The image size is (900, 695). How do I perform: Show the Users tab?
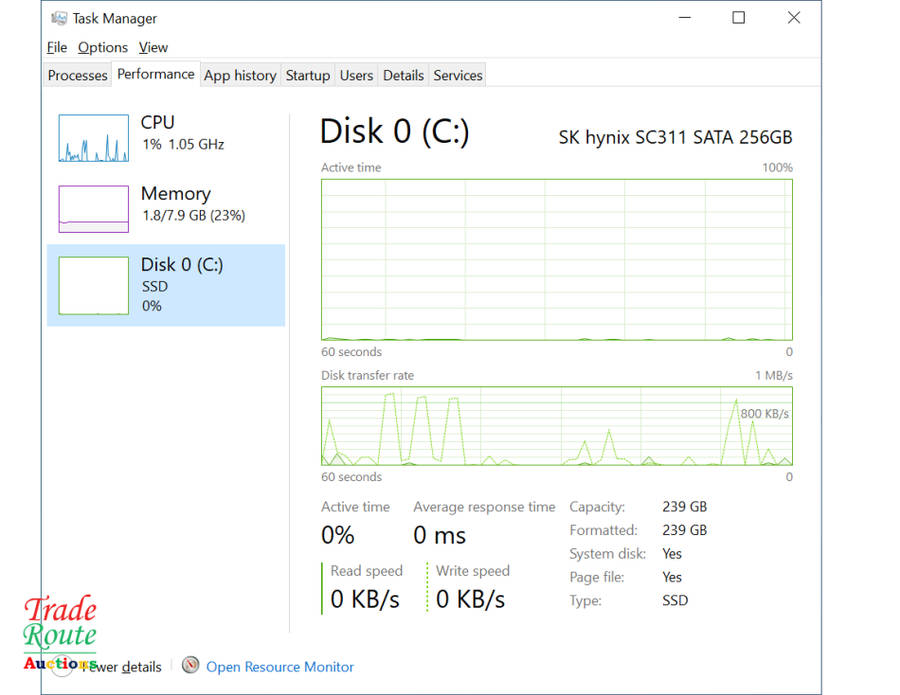(356, 75)
